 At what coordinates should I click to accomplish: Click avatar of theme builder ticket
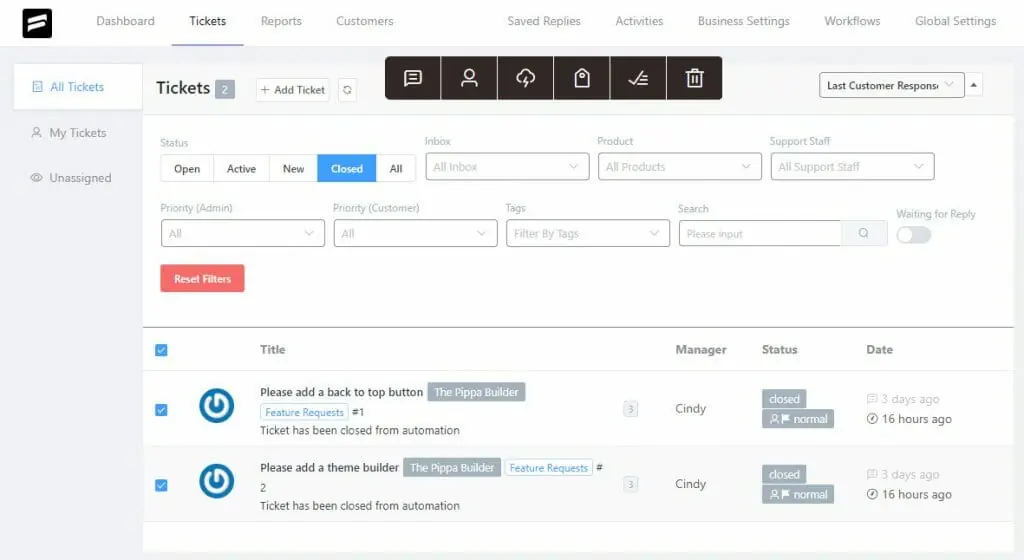pos(217,481)
